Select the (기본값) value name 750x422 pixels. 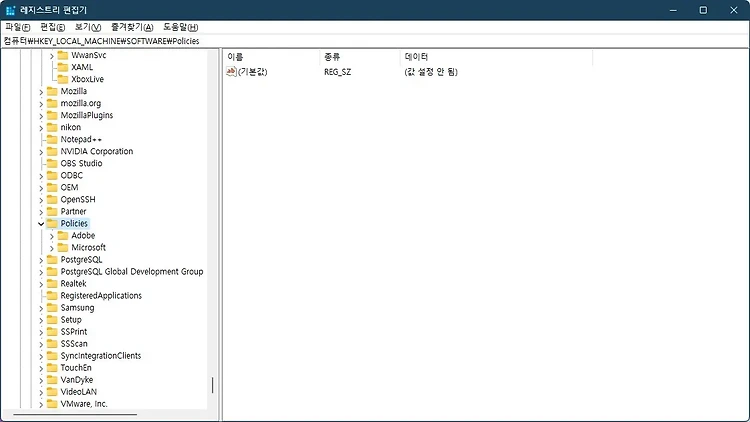click(253, 72)
